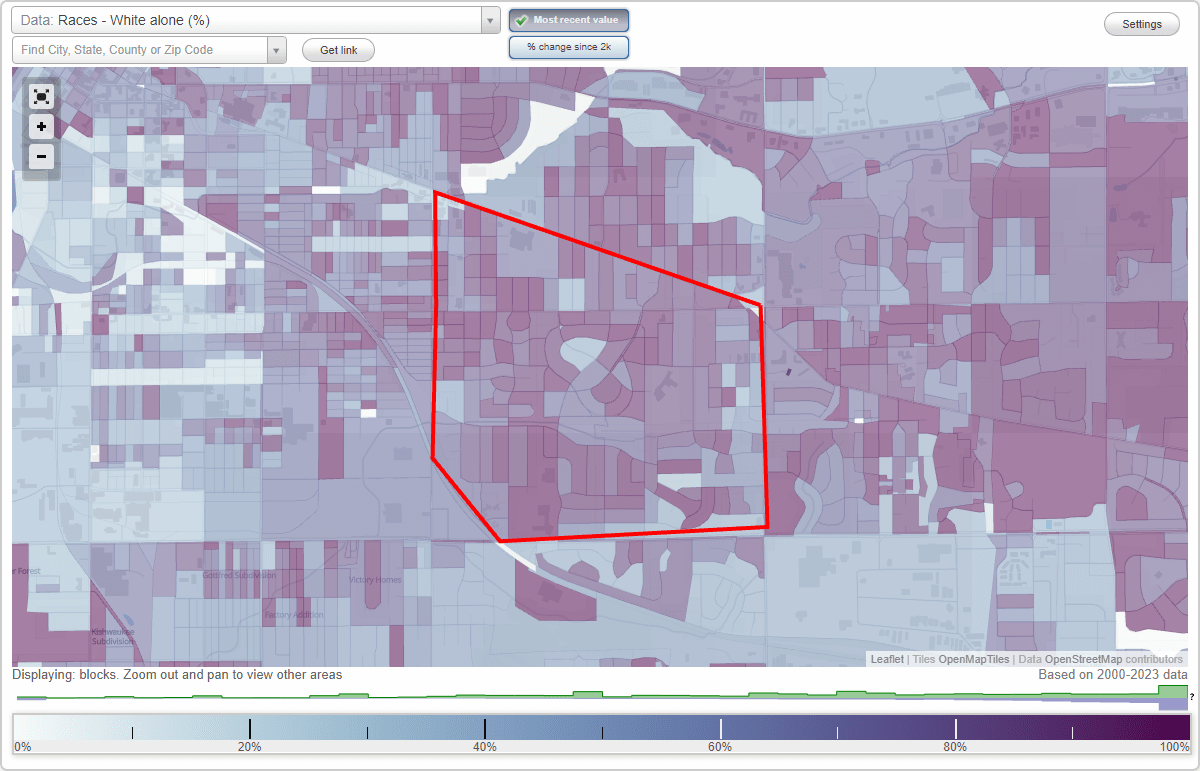Viewport: 1200px width, 771px height.
Task: Zoom in with the plus button
Action: point(41,127)
